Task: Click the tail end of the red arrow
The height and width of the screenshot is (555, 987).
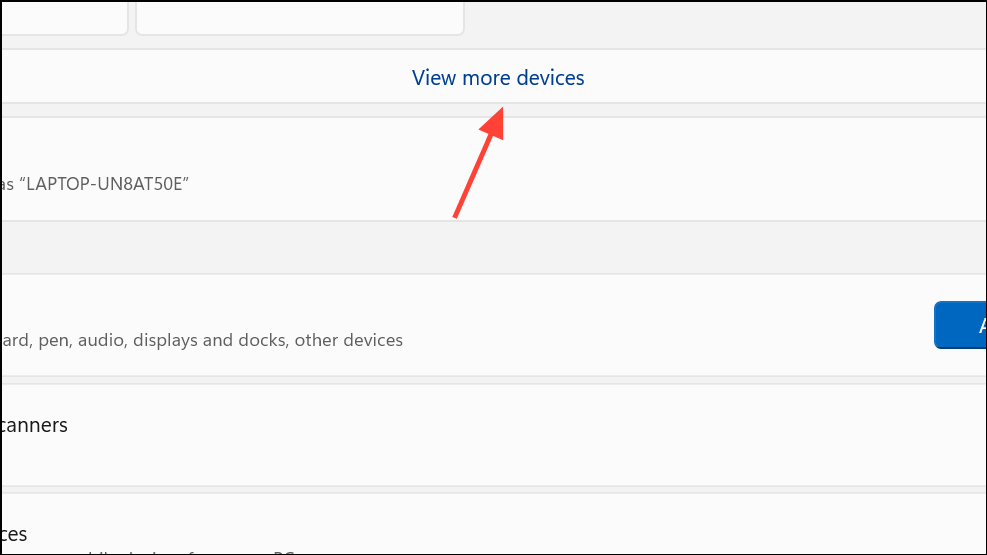Action: [456, 214]
